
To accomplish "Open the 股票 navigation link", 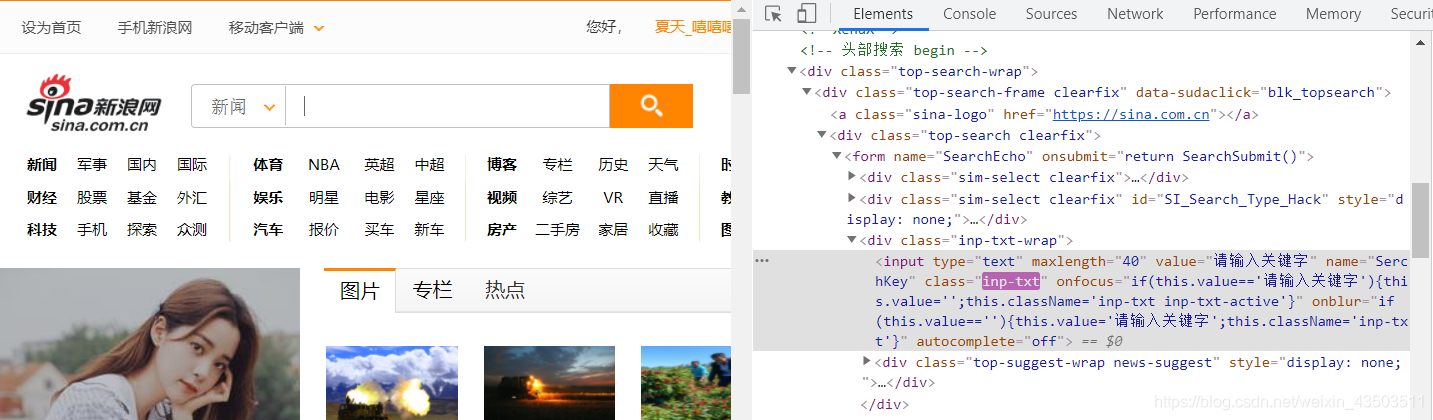I will click(x=92, y=197).
